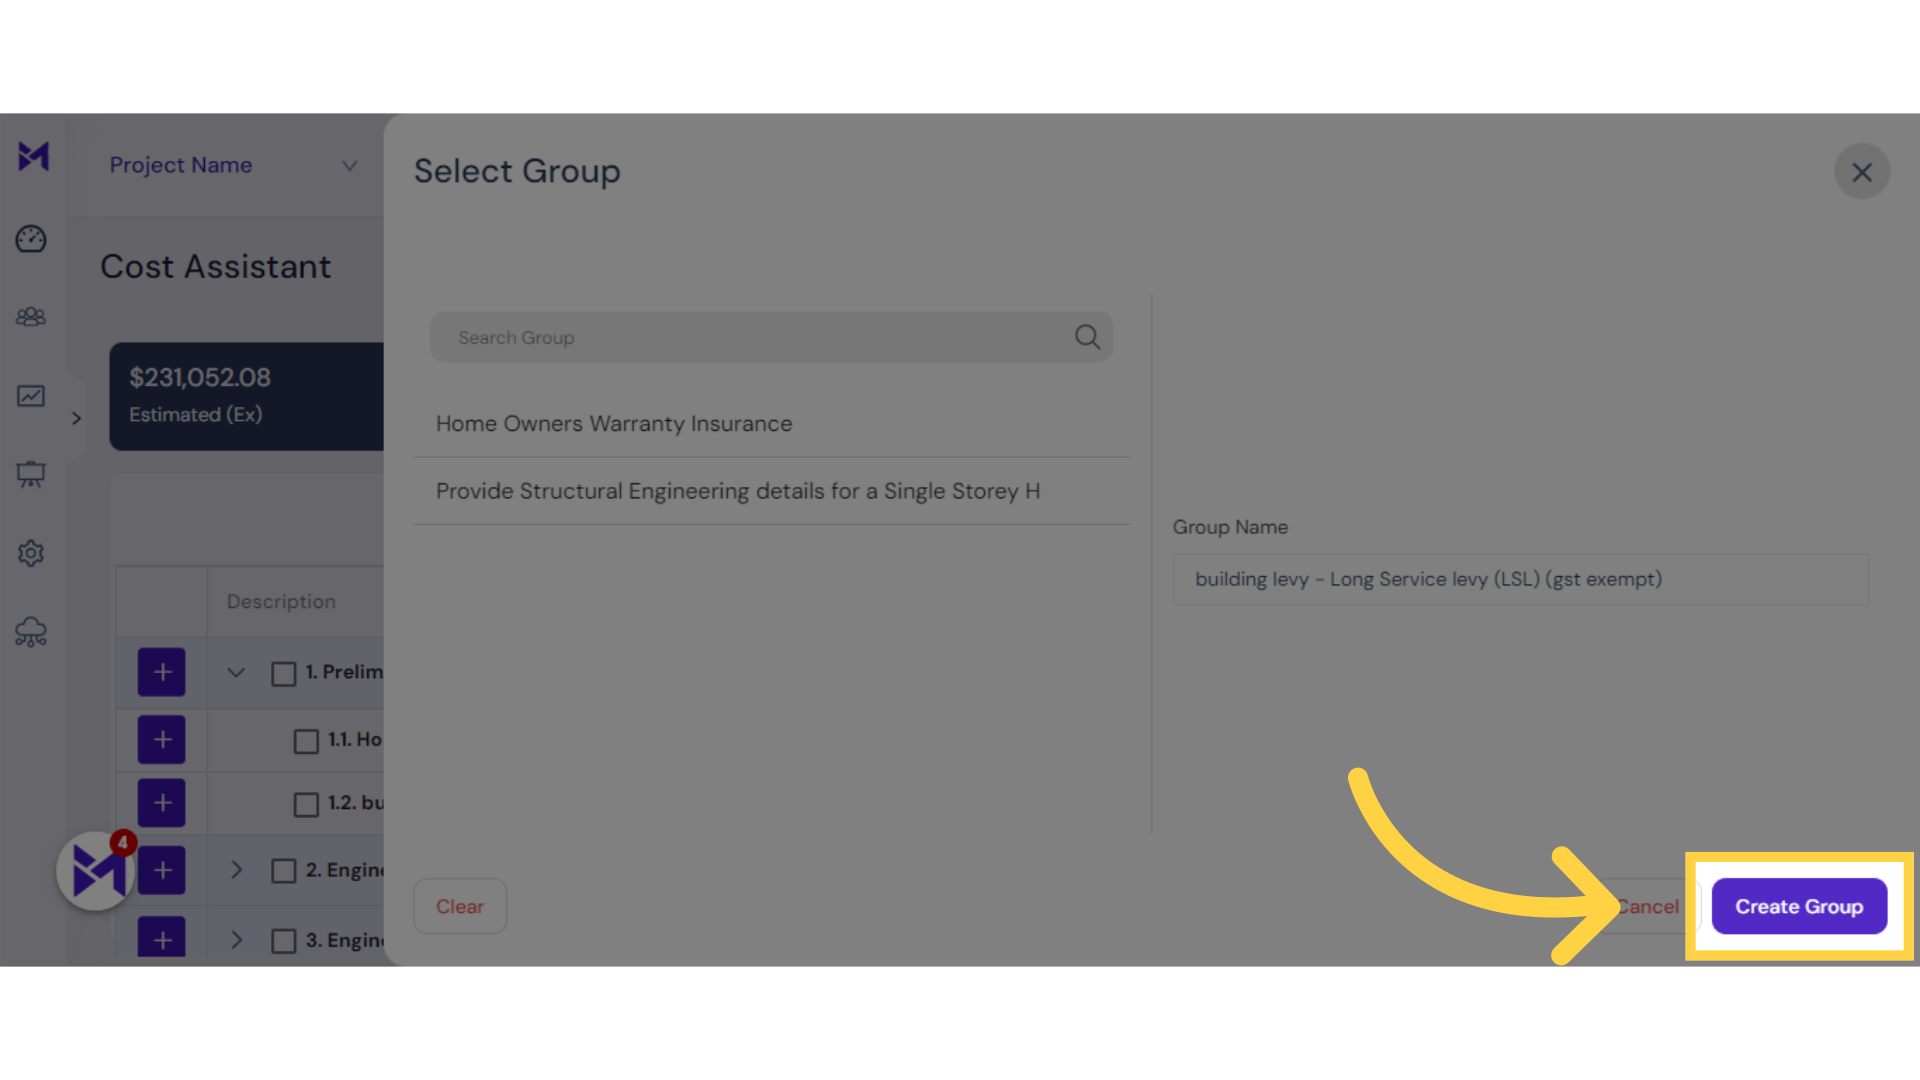
Task: Click the Search Group input field
Action: (x=771, y=336)
